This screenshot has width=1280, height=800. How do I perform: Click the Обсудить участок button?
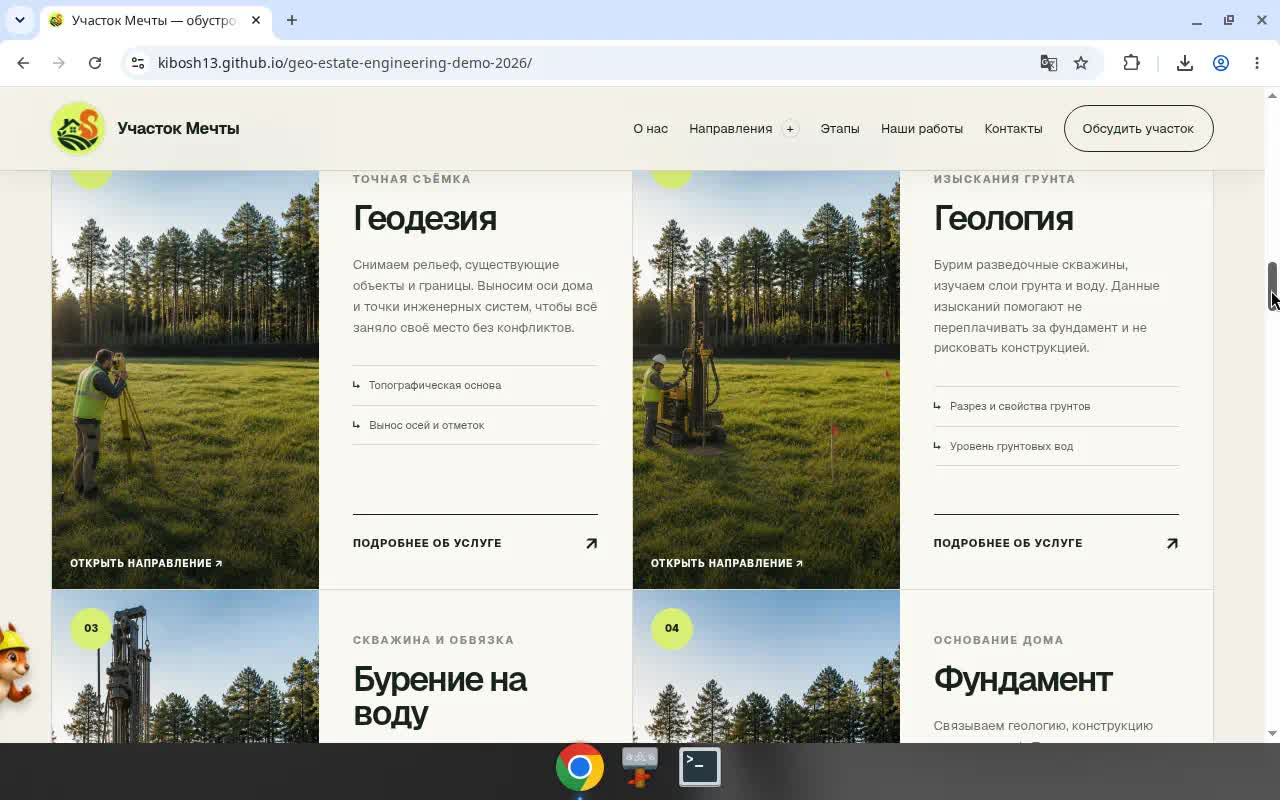click(x=1138, y=128)
